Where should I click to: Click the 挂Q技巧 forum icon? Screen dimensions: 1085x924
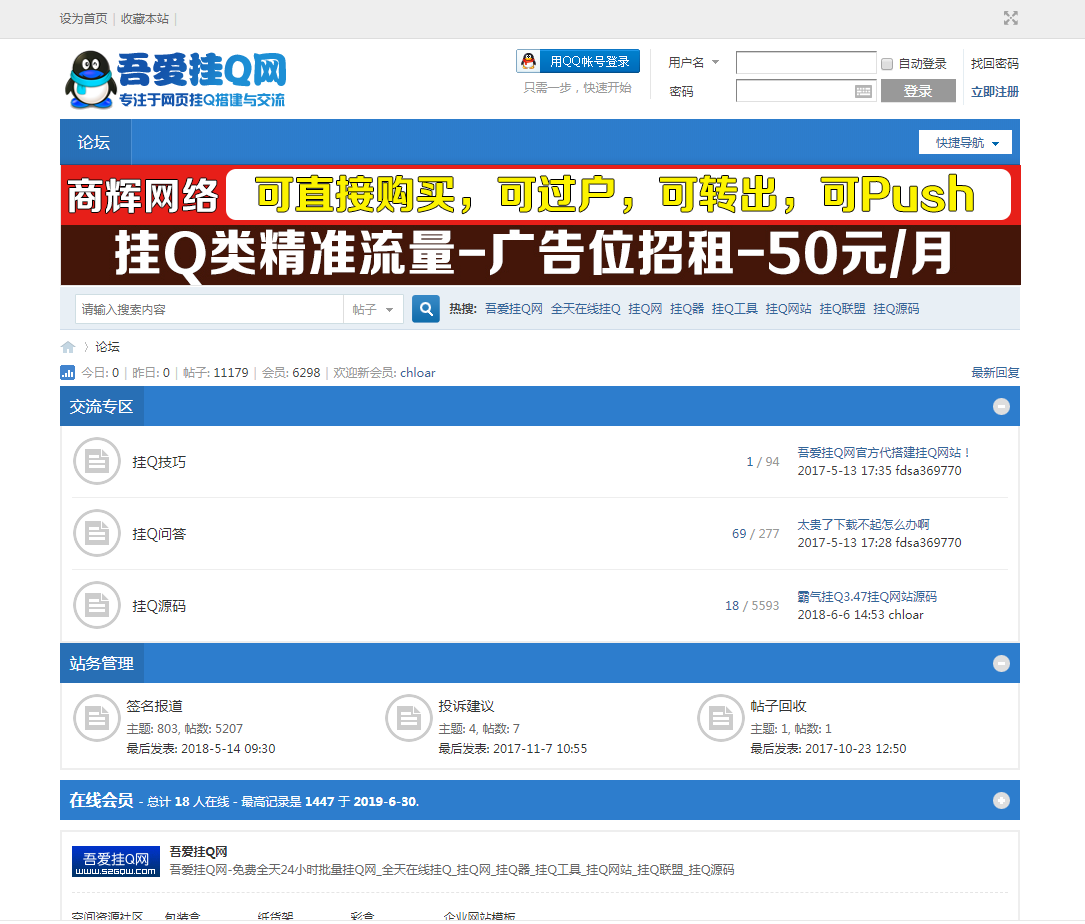pos(96,462)
